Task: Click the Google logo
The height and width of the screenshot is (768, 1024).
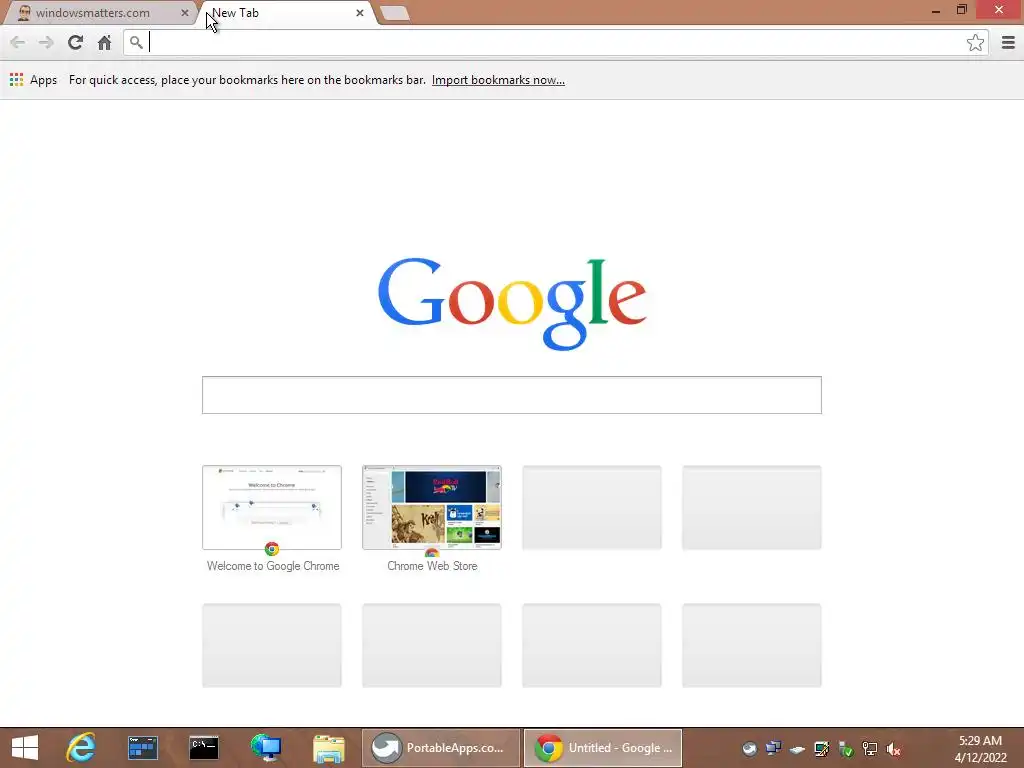Action: click(512, 303)
